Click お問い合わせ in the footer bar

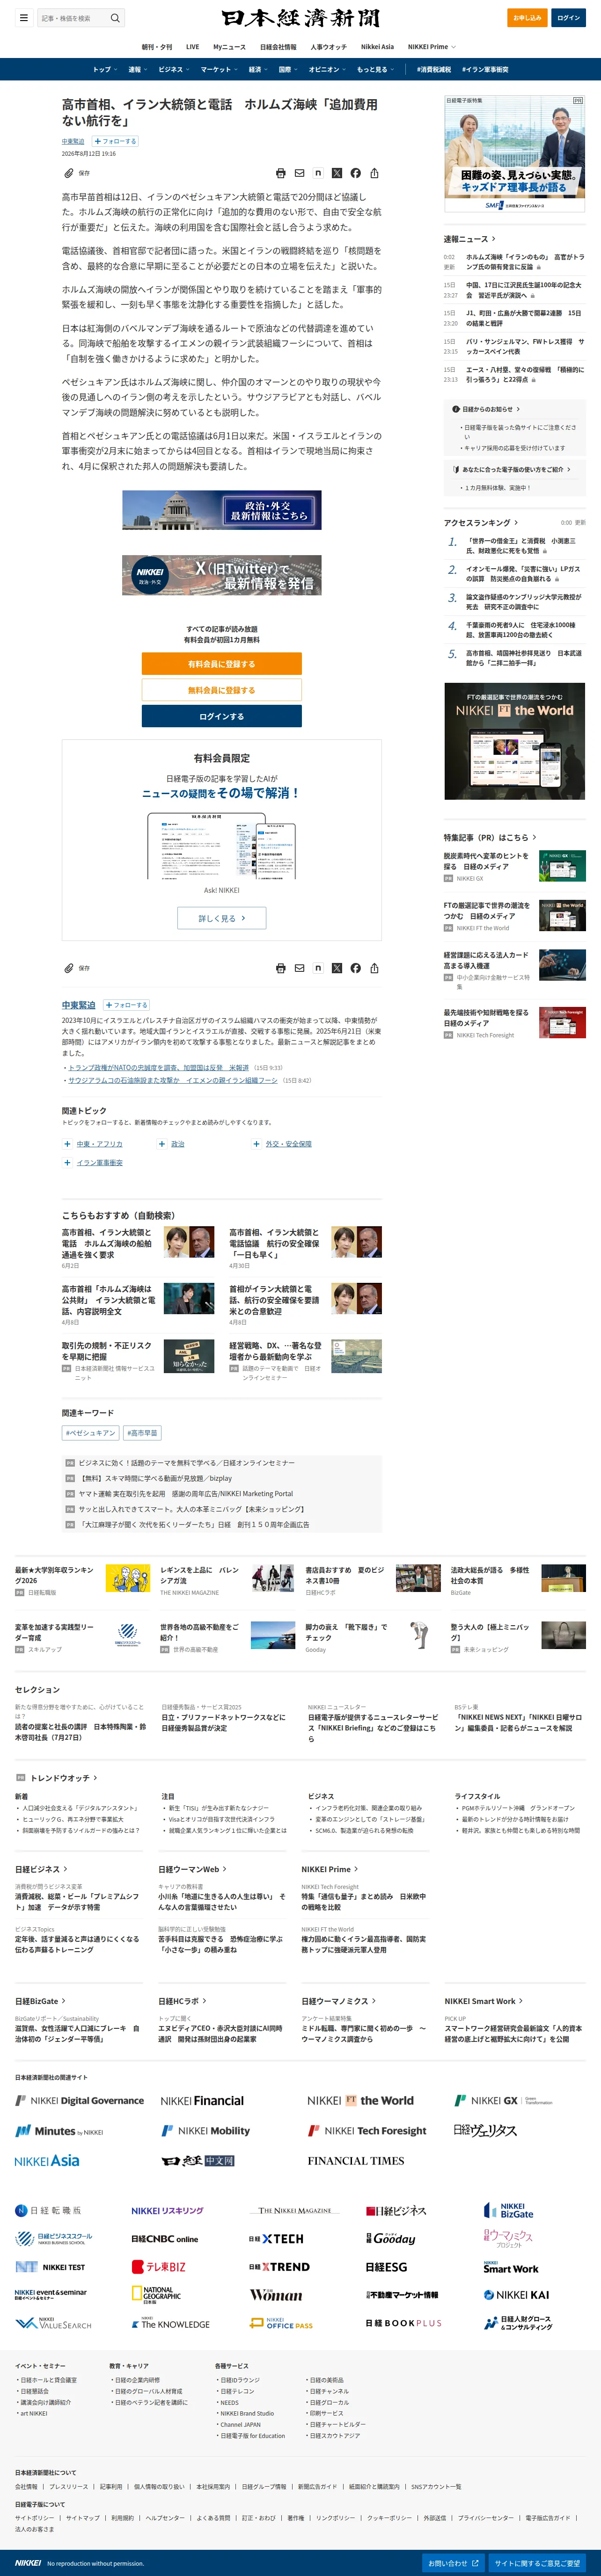pyautogui.click(x=453, y=2563)
